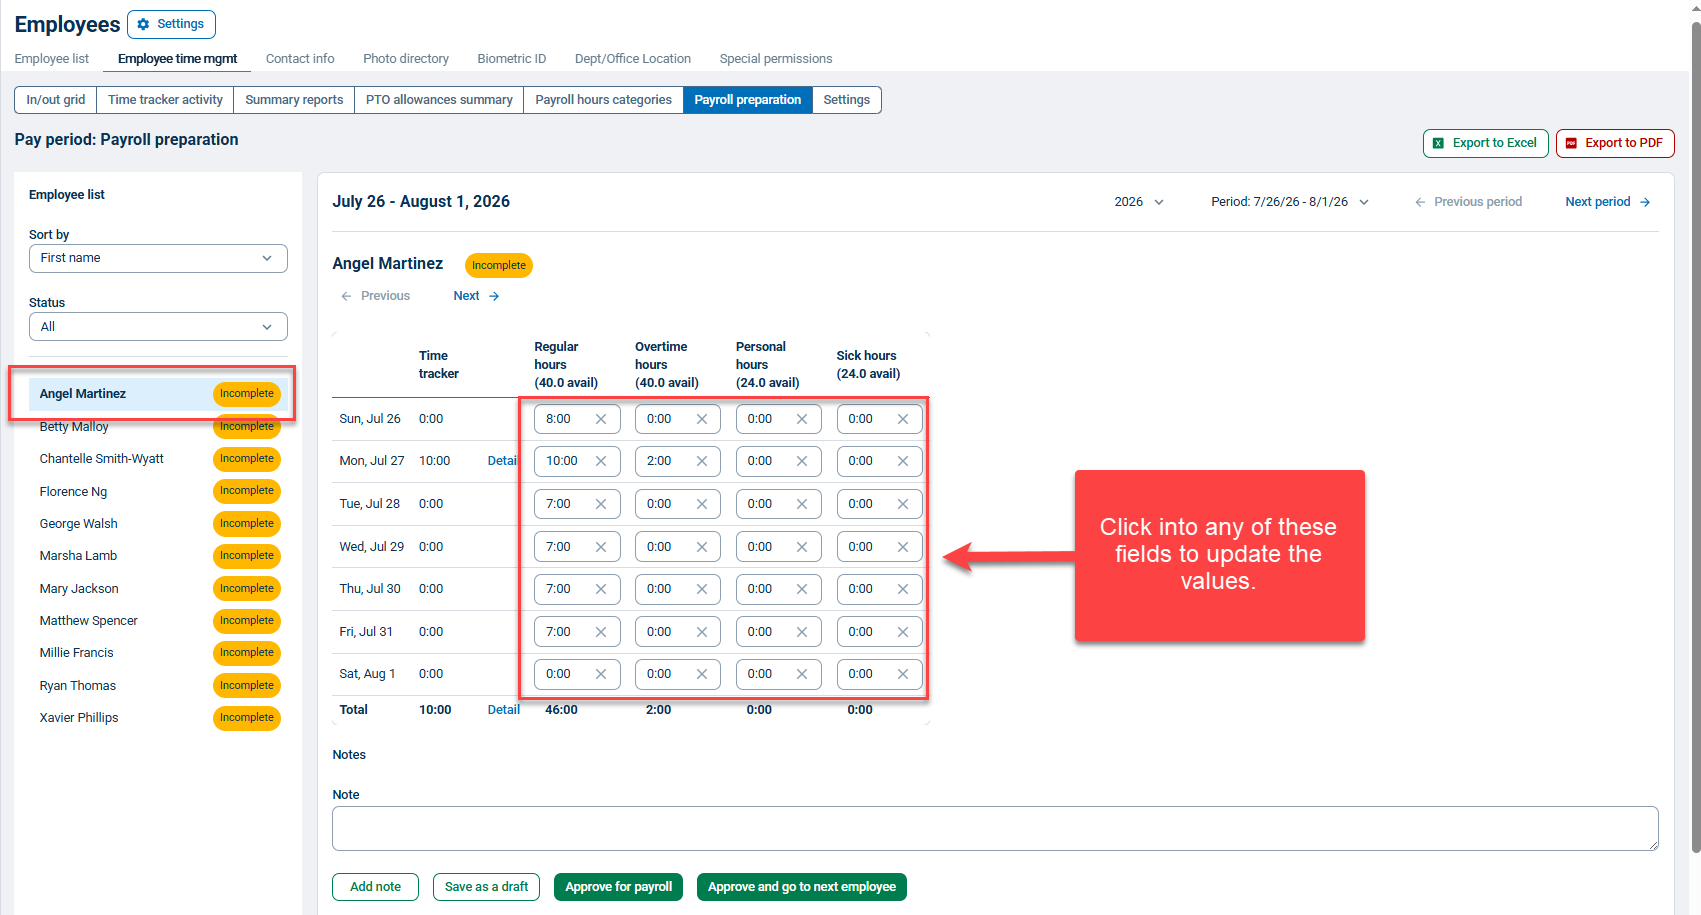
Task: Click the Excel icon in Export to Excel
Action: pos(1438,143)
